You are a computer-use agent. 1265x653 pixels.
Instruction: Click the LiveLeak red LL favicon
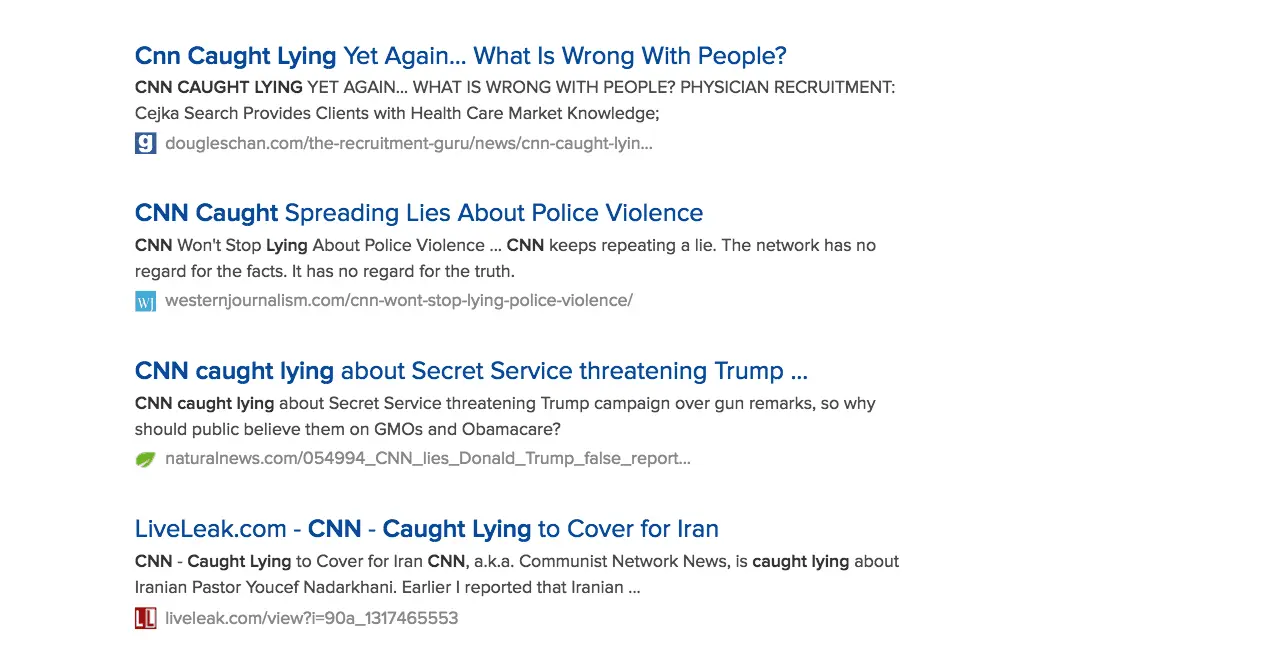(145, 618)
